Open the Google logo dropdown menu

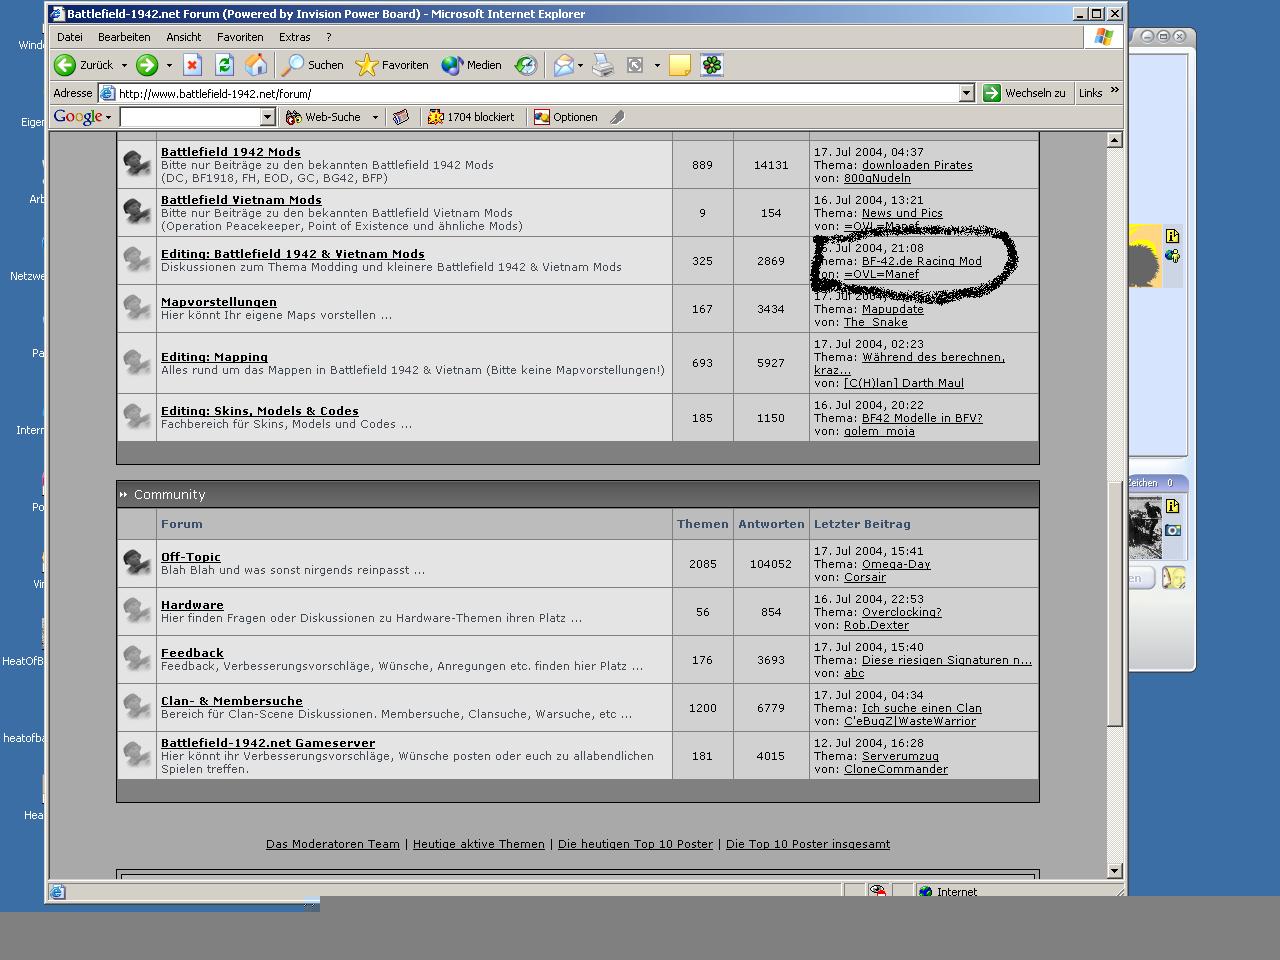(108, 117)
